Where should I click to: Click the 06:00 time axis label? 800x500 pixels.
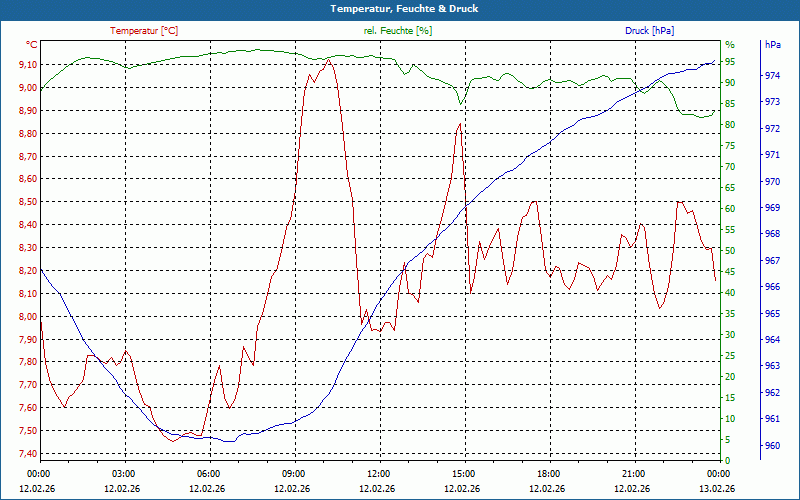point(208,473)
